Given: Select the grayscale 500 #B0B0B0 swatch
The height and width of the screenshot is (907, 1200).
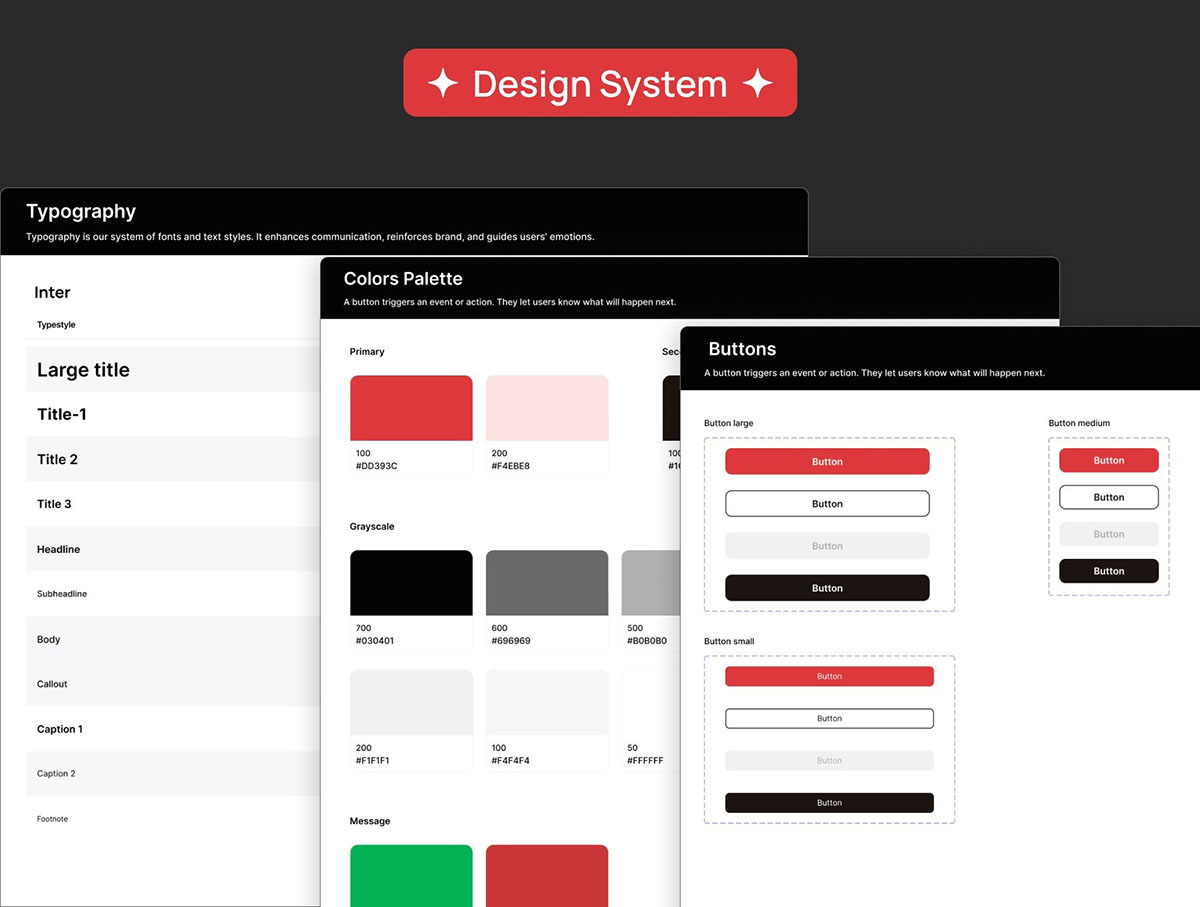Looking at the screenshot, I should coord(651,583).
